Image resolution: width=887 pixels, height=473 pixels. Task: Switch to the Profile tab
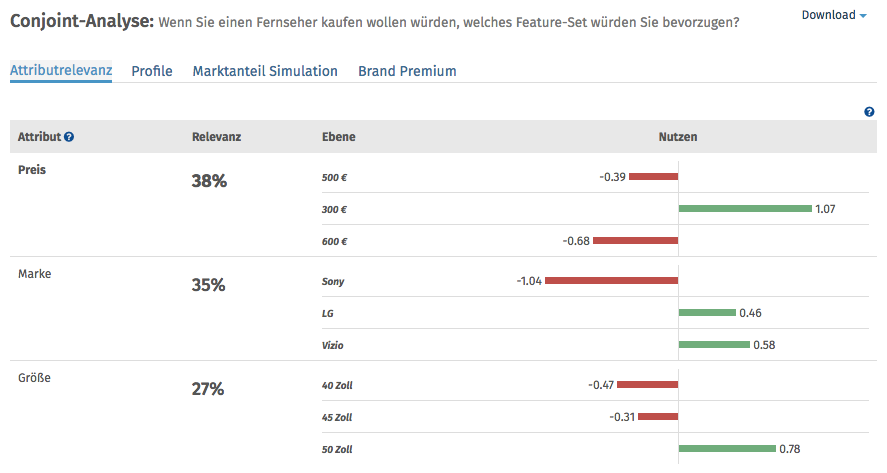tap(152, 71)
